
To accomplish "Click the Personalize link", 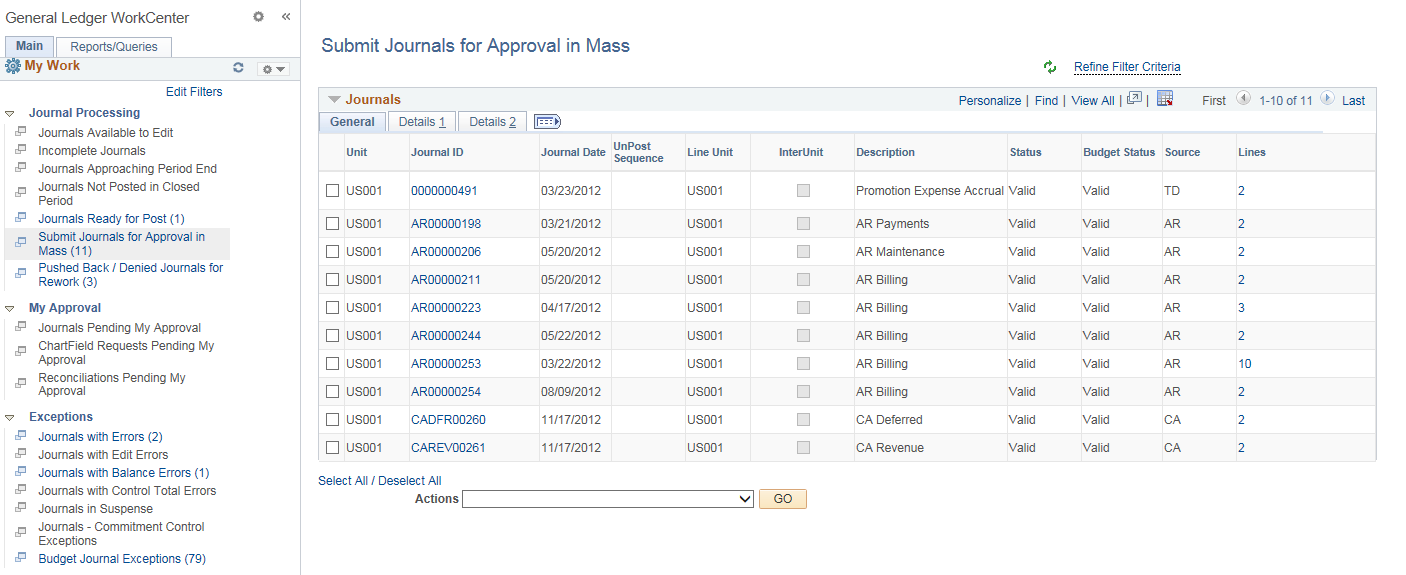I will pos(990,101).
